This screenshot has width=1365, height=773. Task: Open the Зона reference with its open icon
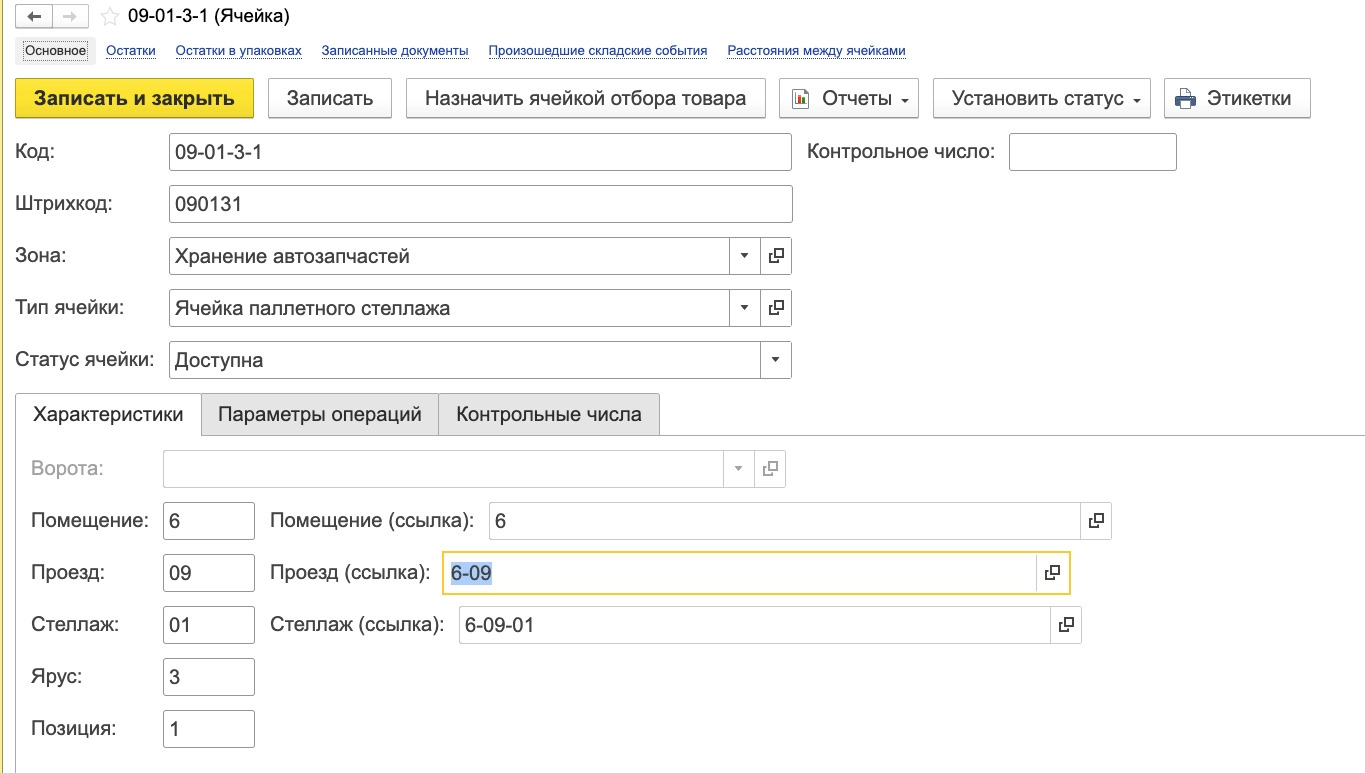pos(776,256)
